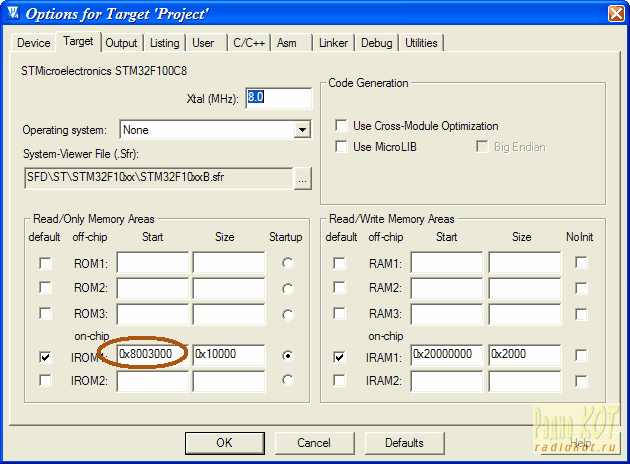Viewport: 630px width, 464px height.
Task: Switch to the Linker tab
Action: coord(333,43)
